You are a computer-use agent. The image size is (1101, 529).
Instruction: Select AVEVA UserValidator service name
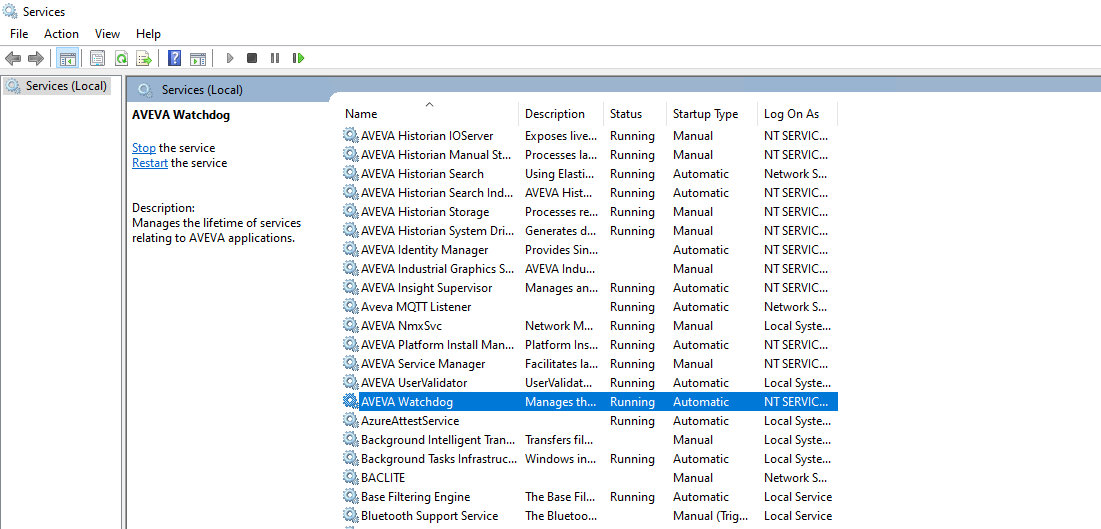414,382
